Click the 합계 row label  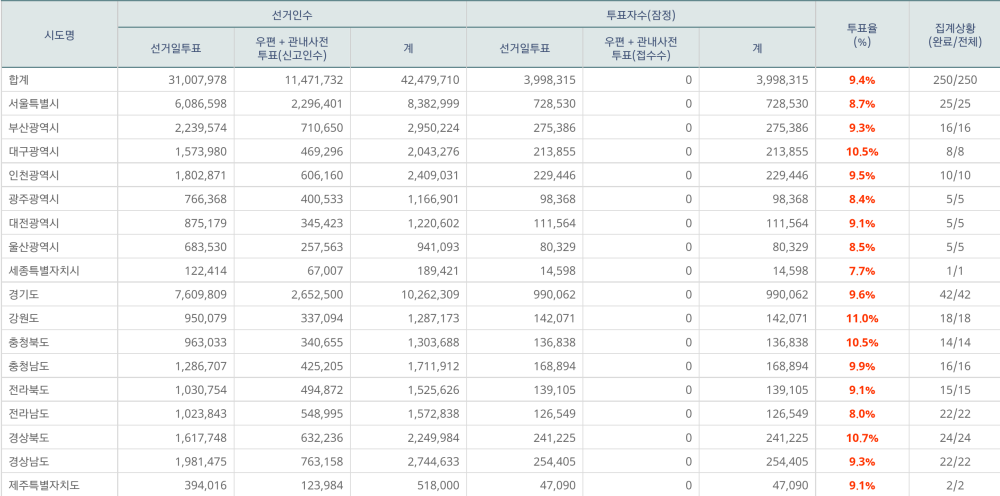19,80
